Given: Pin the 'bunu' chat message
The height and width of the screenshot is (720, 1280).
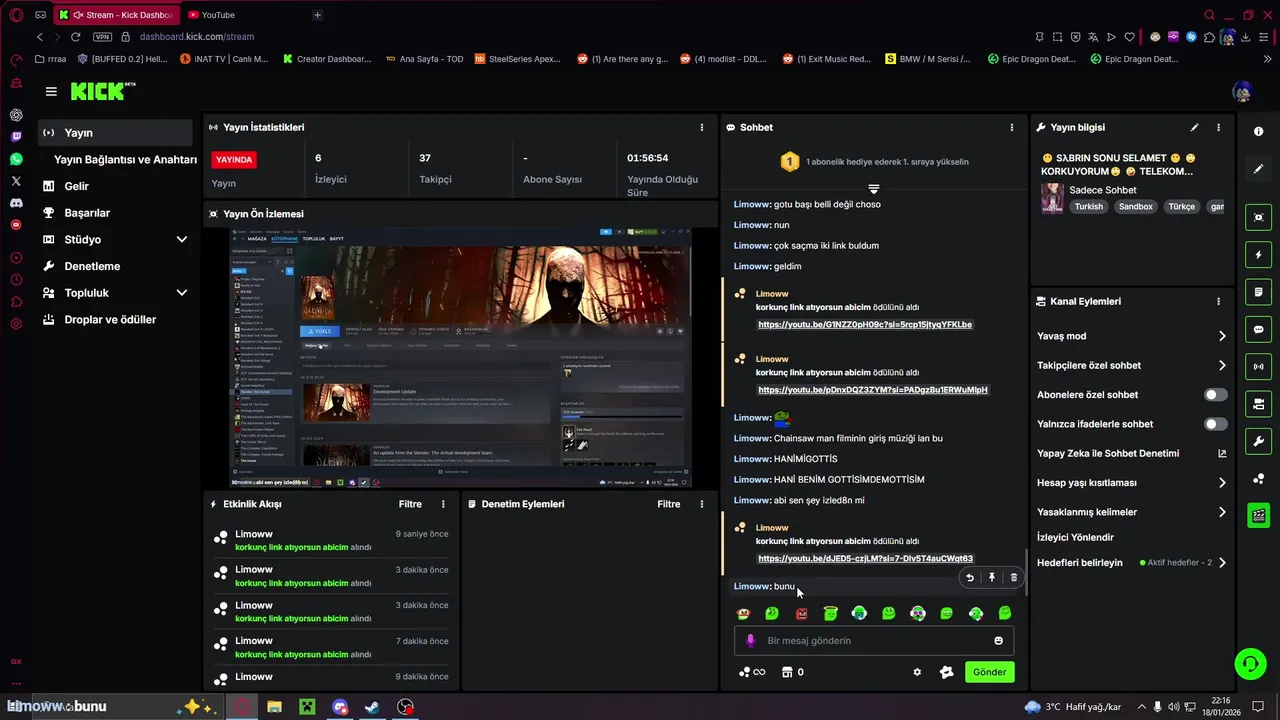Looking at the screenshot, I should tap(992, 577).
